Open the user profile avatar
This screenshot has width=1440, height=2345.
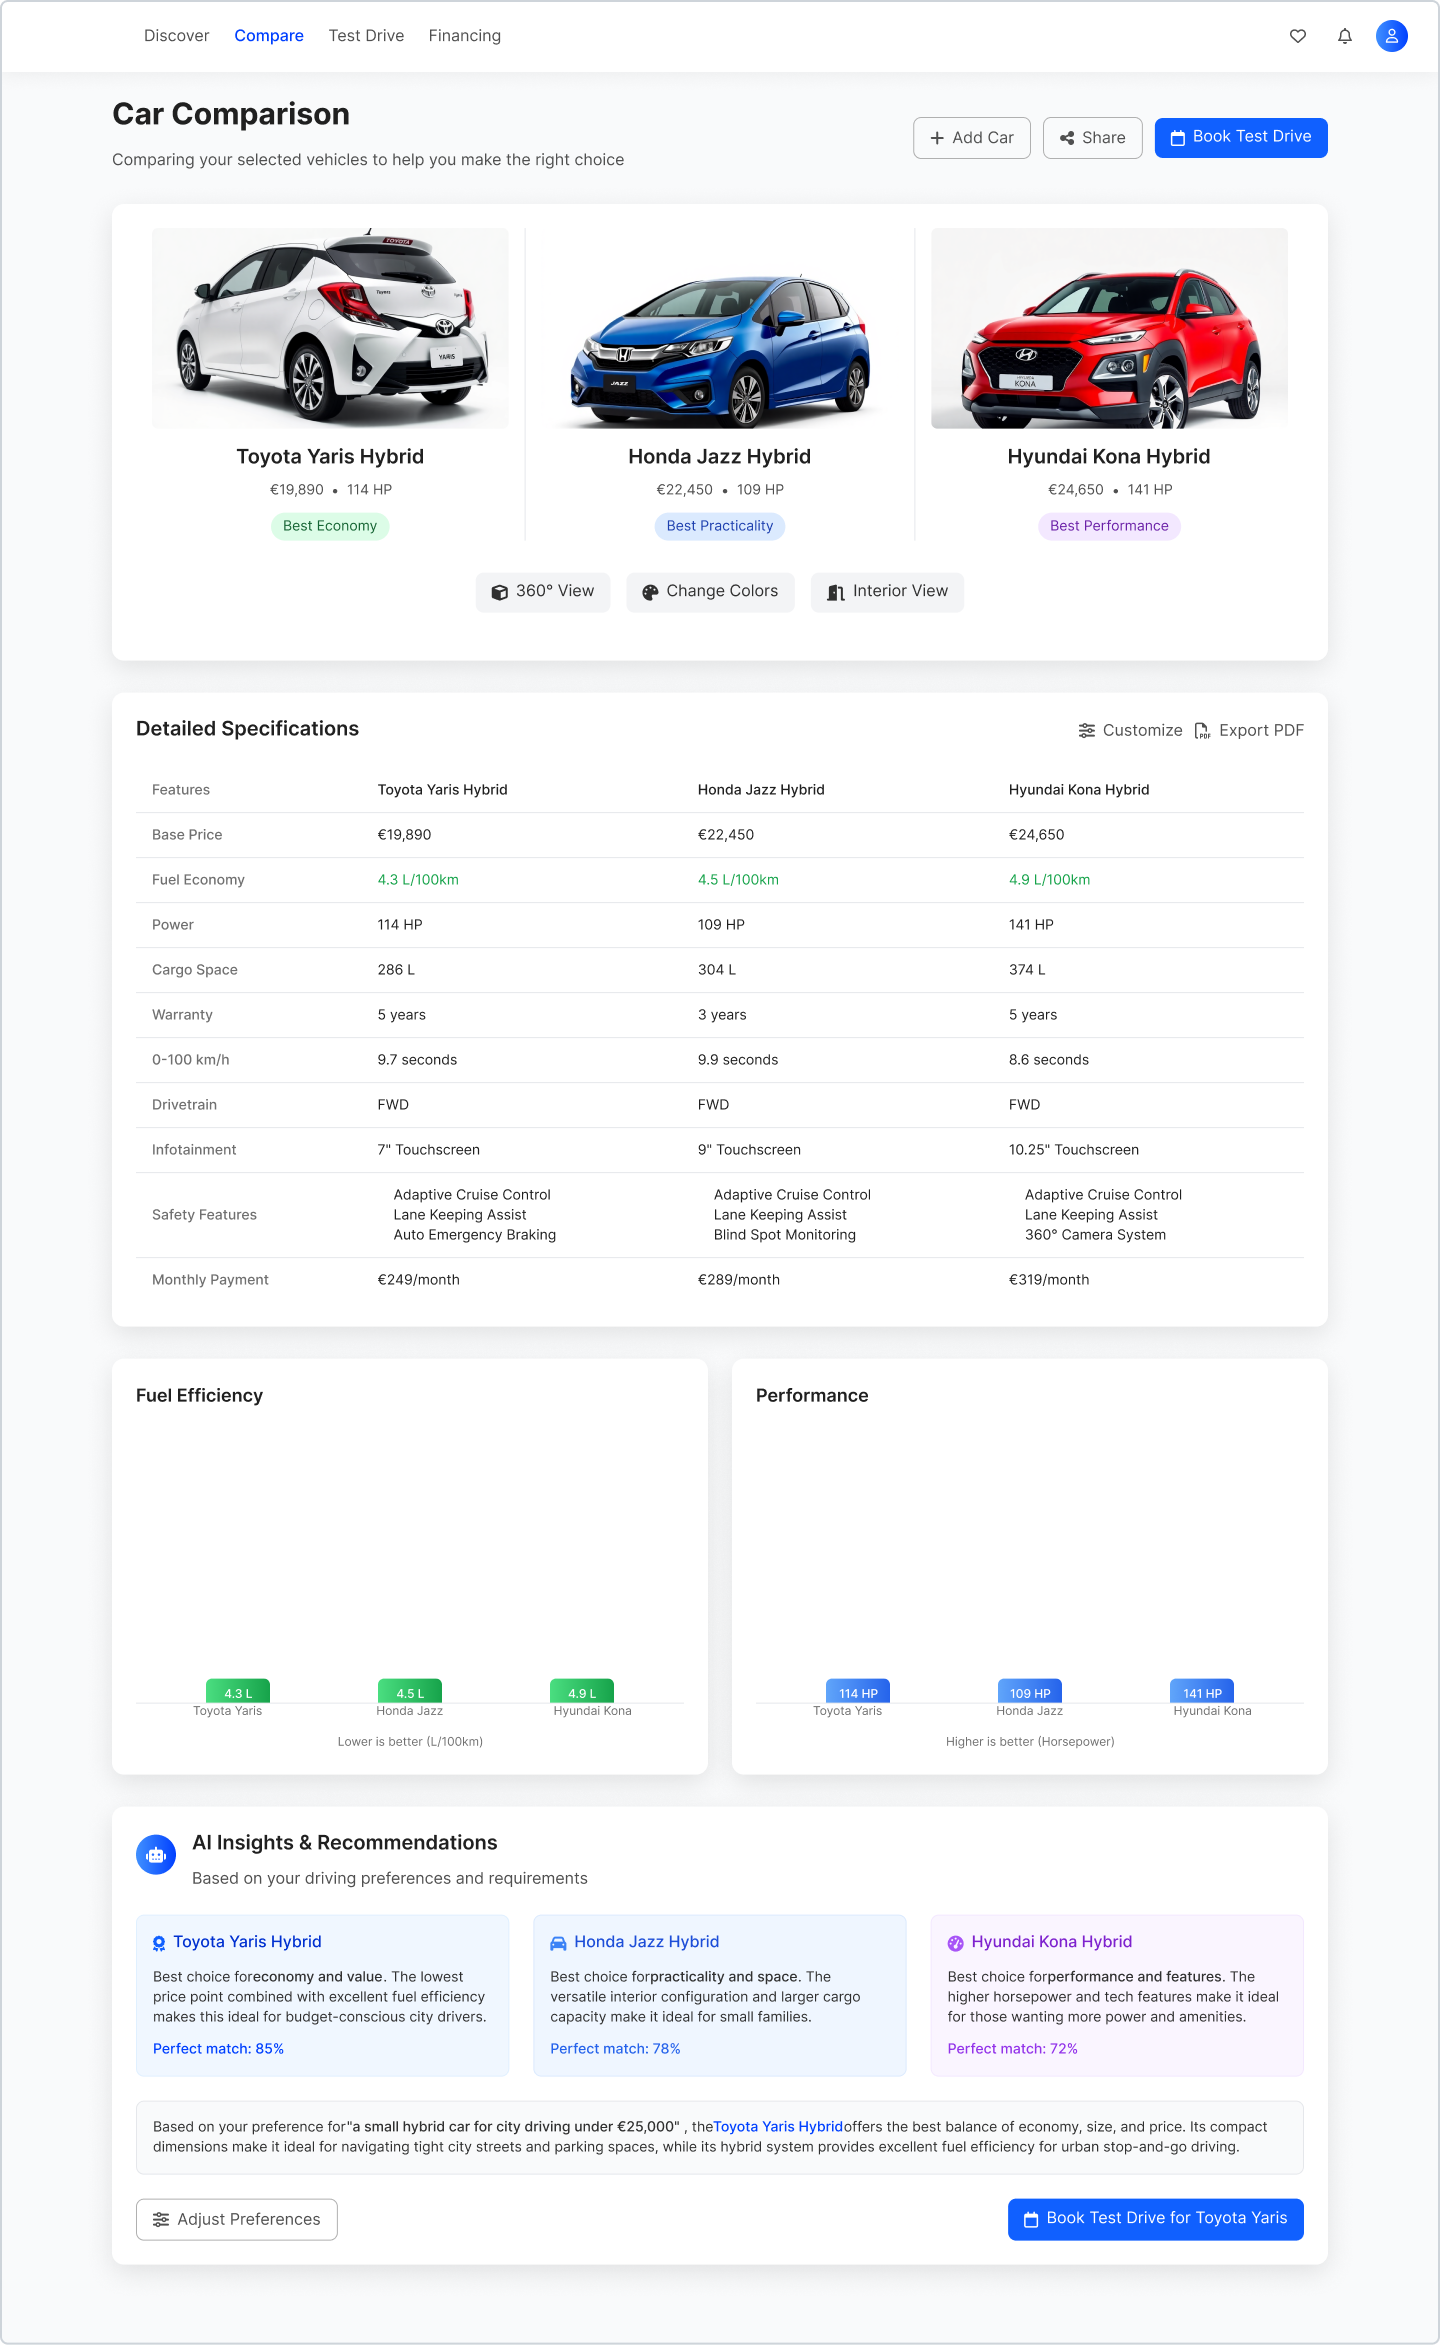coord(1391,36)
